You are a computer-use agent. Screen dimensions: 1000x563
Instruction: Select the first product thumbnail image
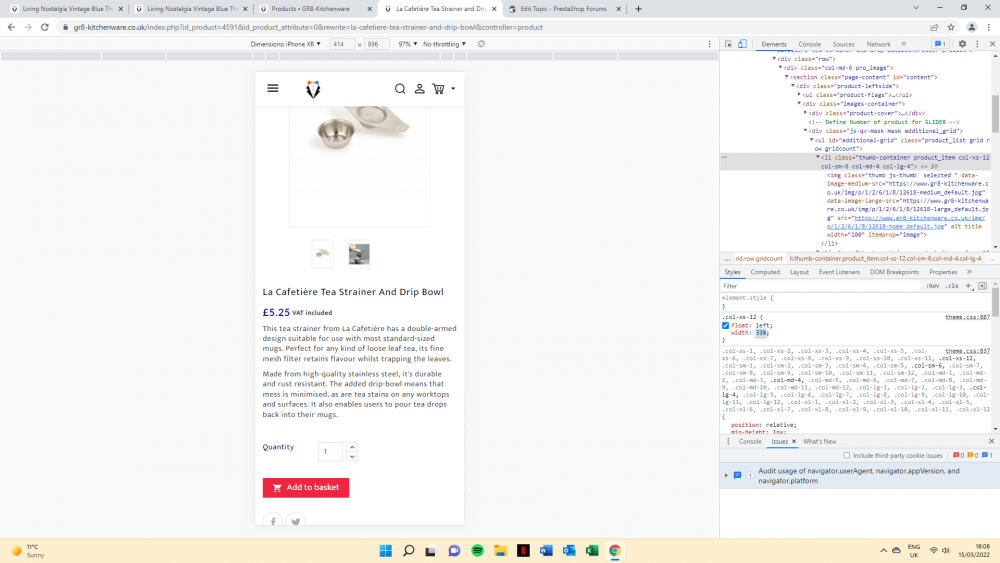(x=323, y=254)
